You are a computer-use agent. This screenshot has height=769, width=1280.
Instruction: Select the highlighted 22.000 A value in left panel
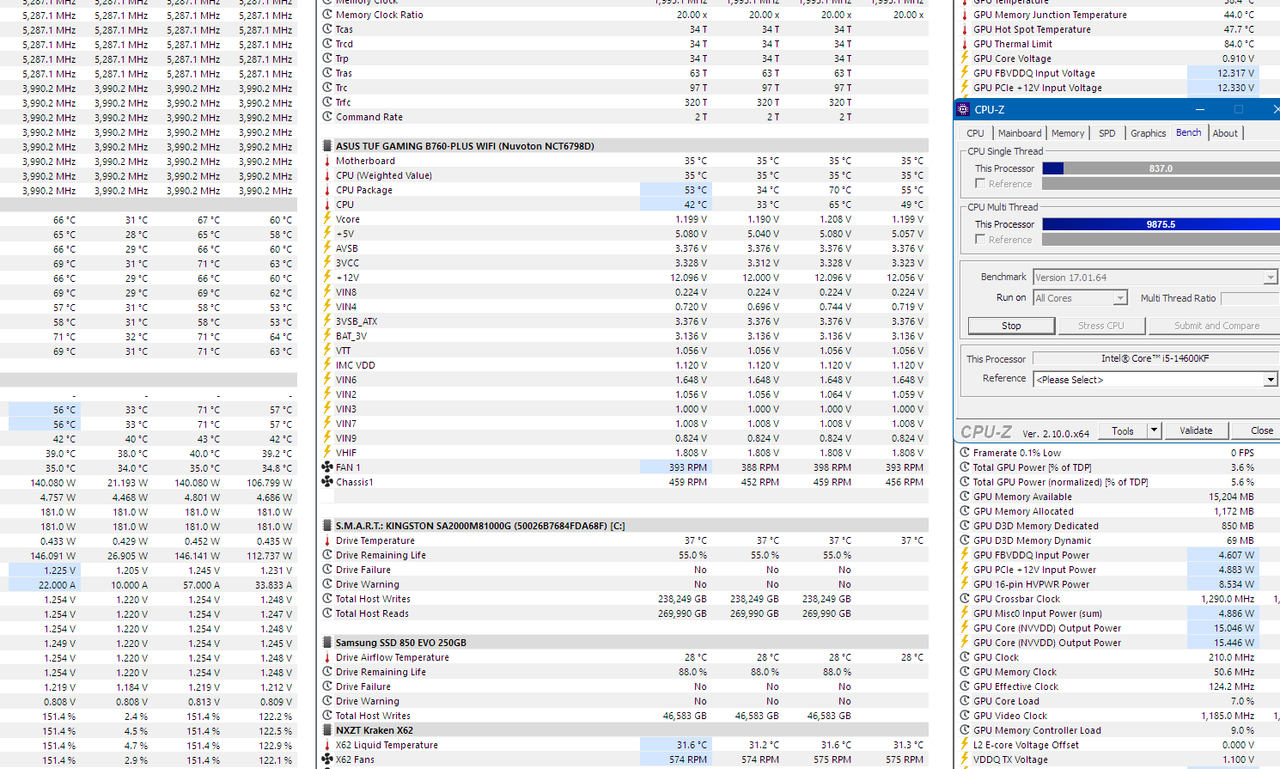[44, 585]
